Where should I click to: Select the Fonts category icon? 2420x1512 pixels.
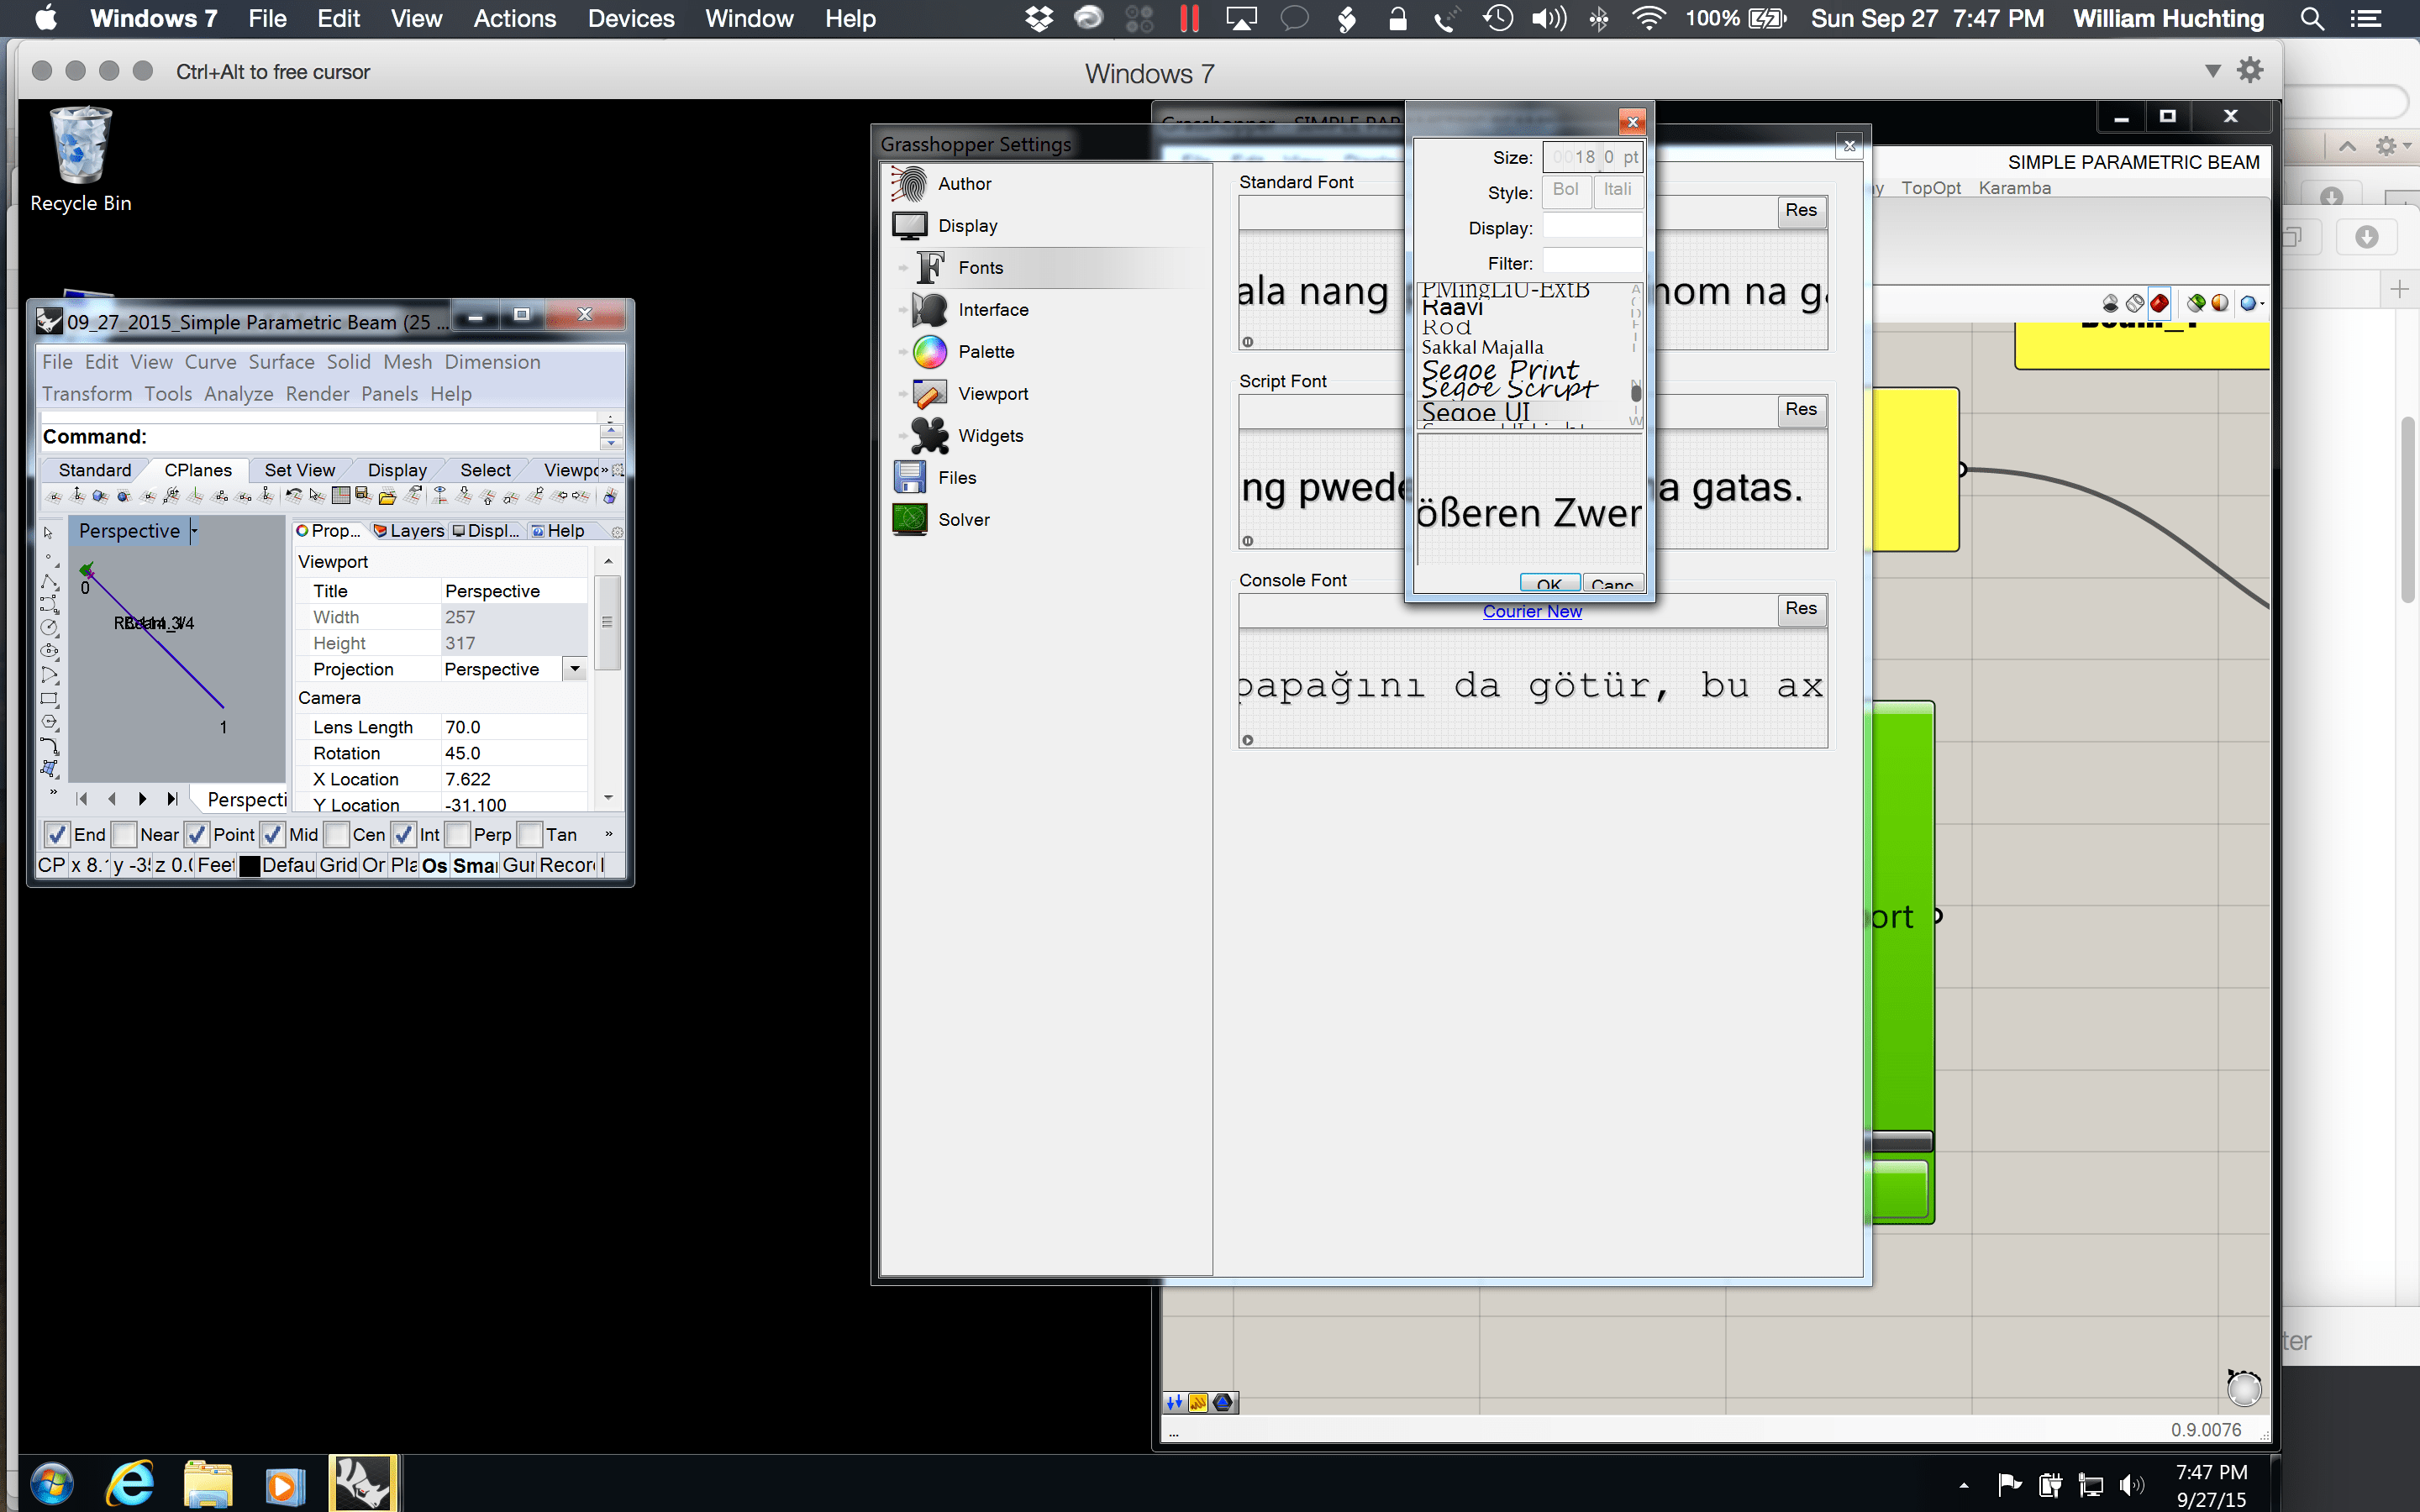click(x=930, y=268)
